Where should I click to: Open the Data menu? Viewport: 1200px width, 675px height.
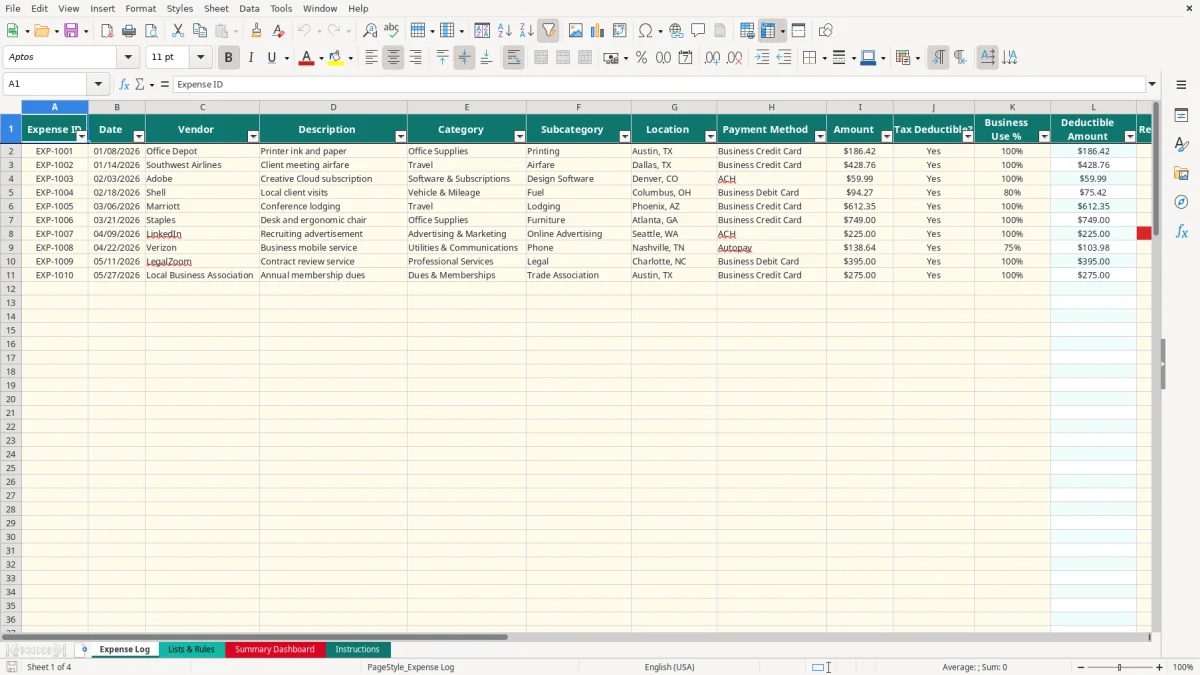pos(249,8)
